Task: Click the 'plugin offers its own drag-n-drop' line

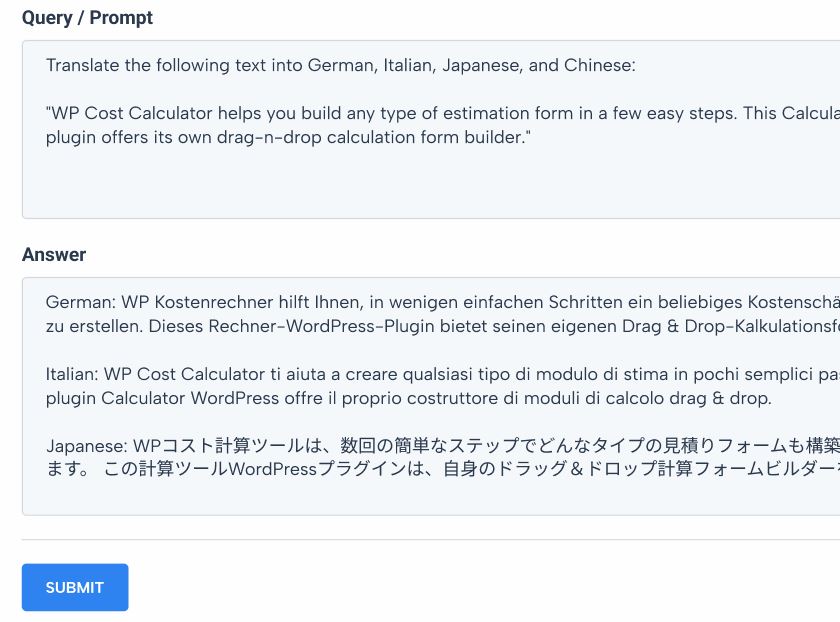Action: 288,137
